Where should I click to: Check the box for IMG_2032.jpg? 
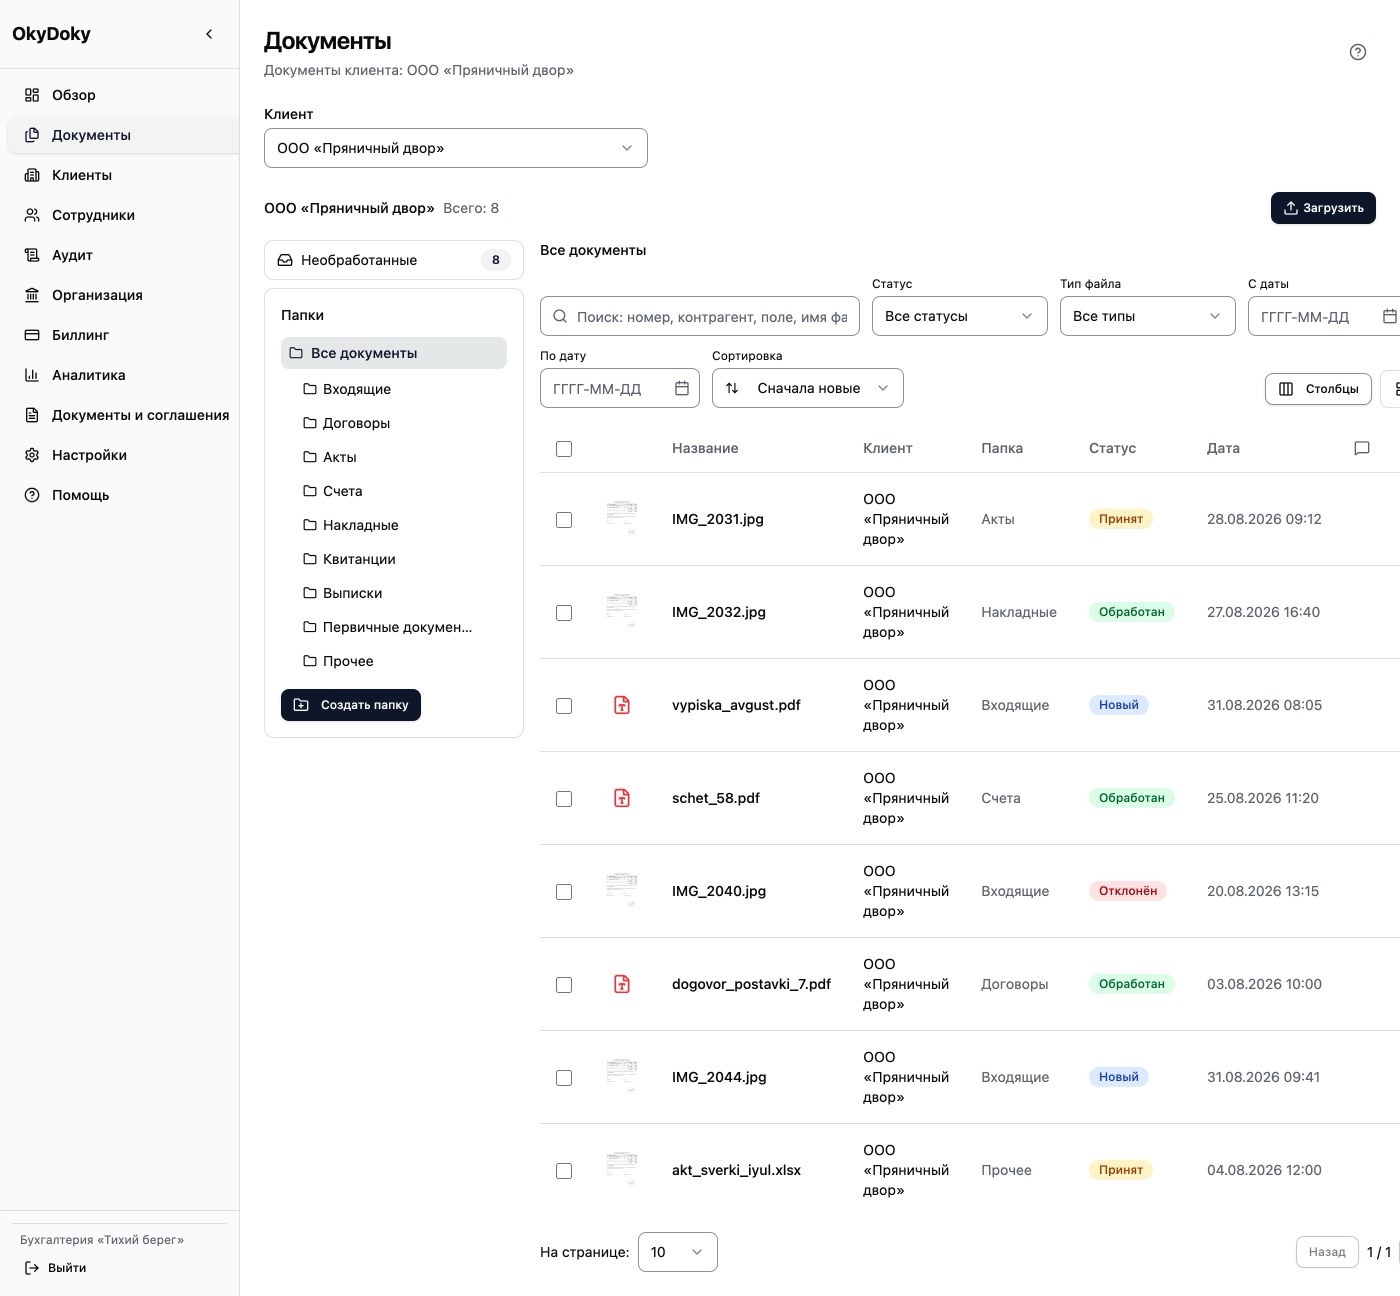[564, 613]
